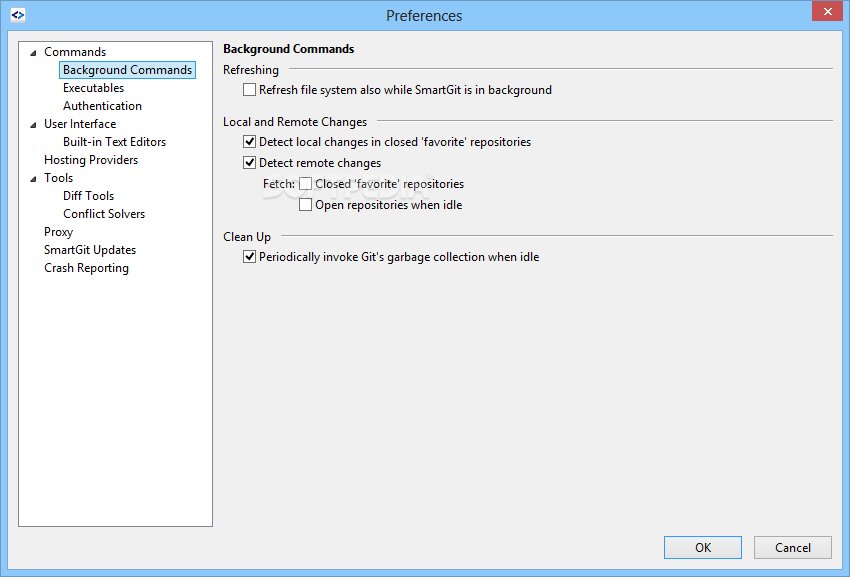This screenshot has width=850, height=577.
Task: Click the Clean Up section label
Action: pyautogui.click(x=247, y=236)
